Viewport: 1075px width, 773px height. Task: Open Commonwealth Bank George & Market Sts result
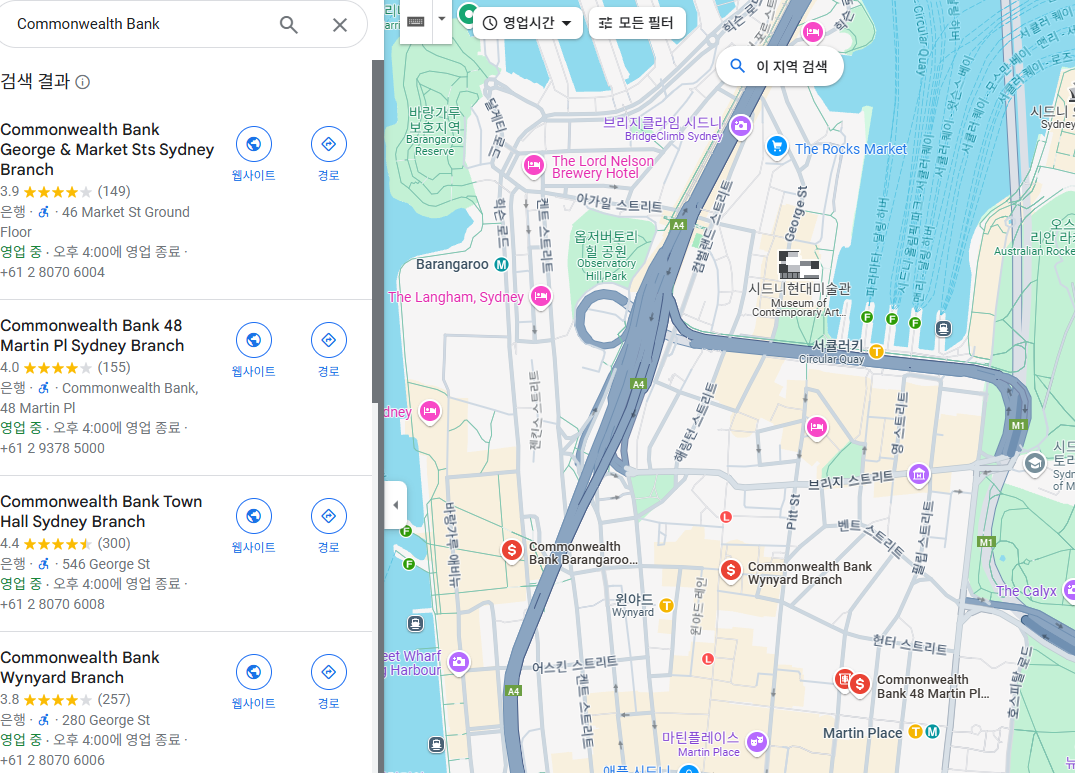(x=107, y=149)
